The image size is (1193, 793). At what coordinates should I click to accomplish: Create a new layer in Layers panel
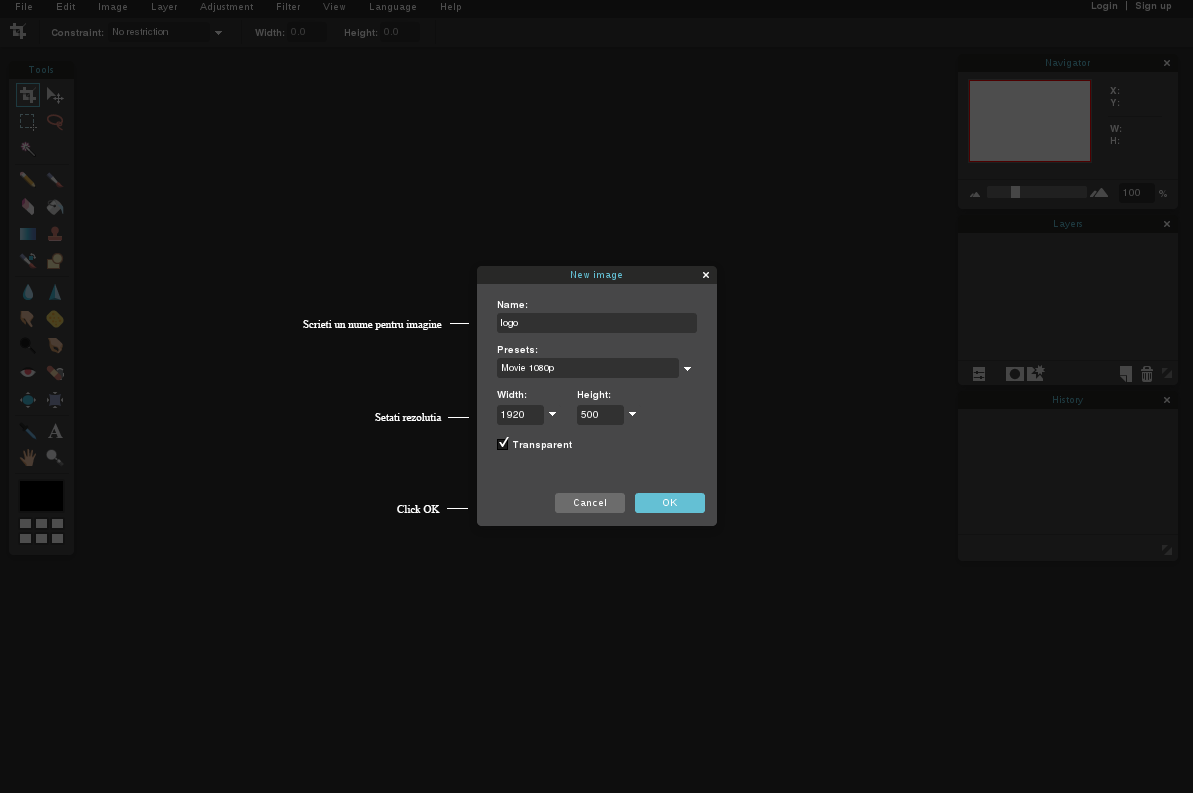point(1126,374)
